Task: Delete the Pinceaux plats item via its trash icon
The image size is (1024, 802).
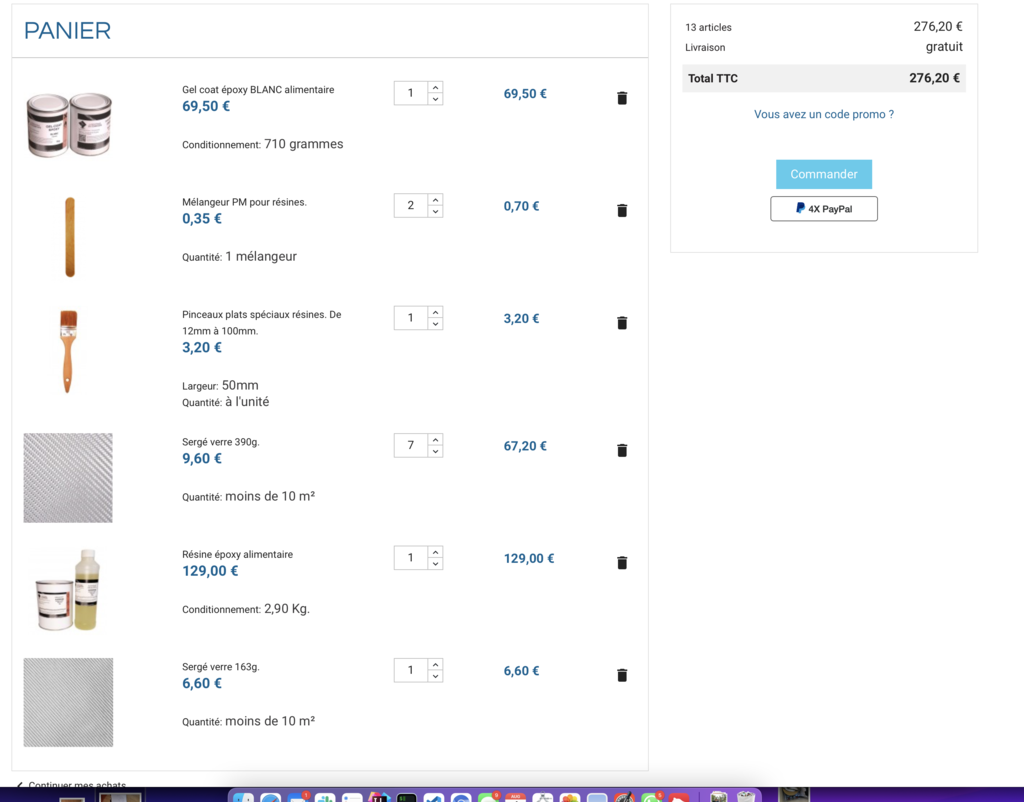Action: pos(622,323)
